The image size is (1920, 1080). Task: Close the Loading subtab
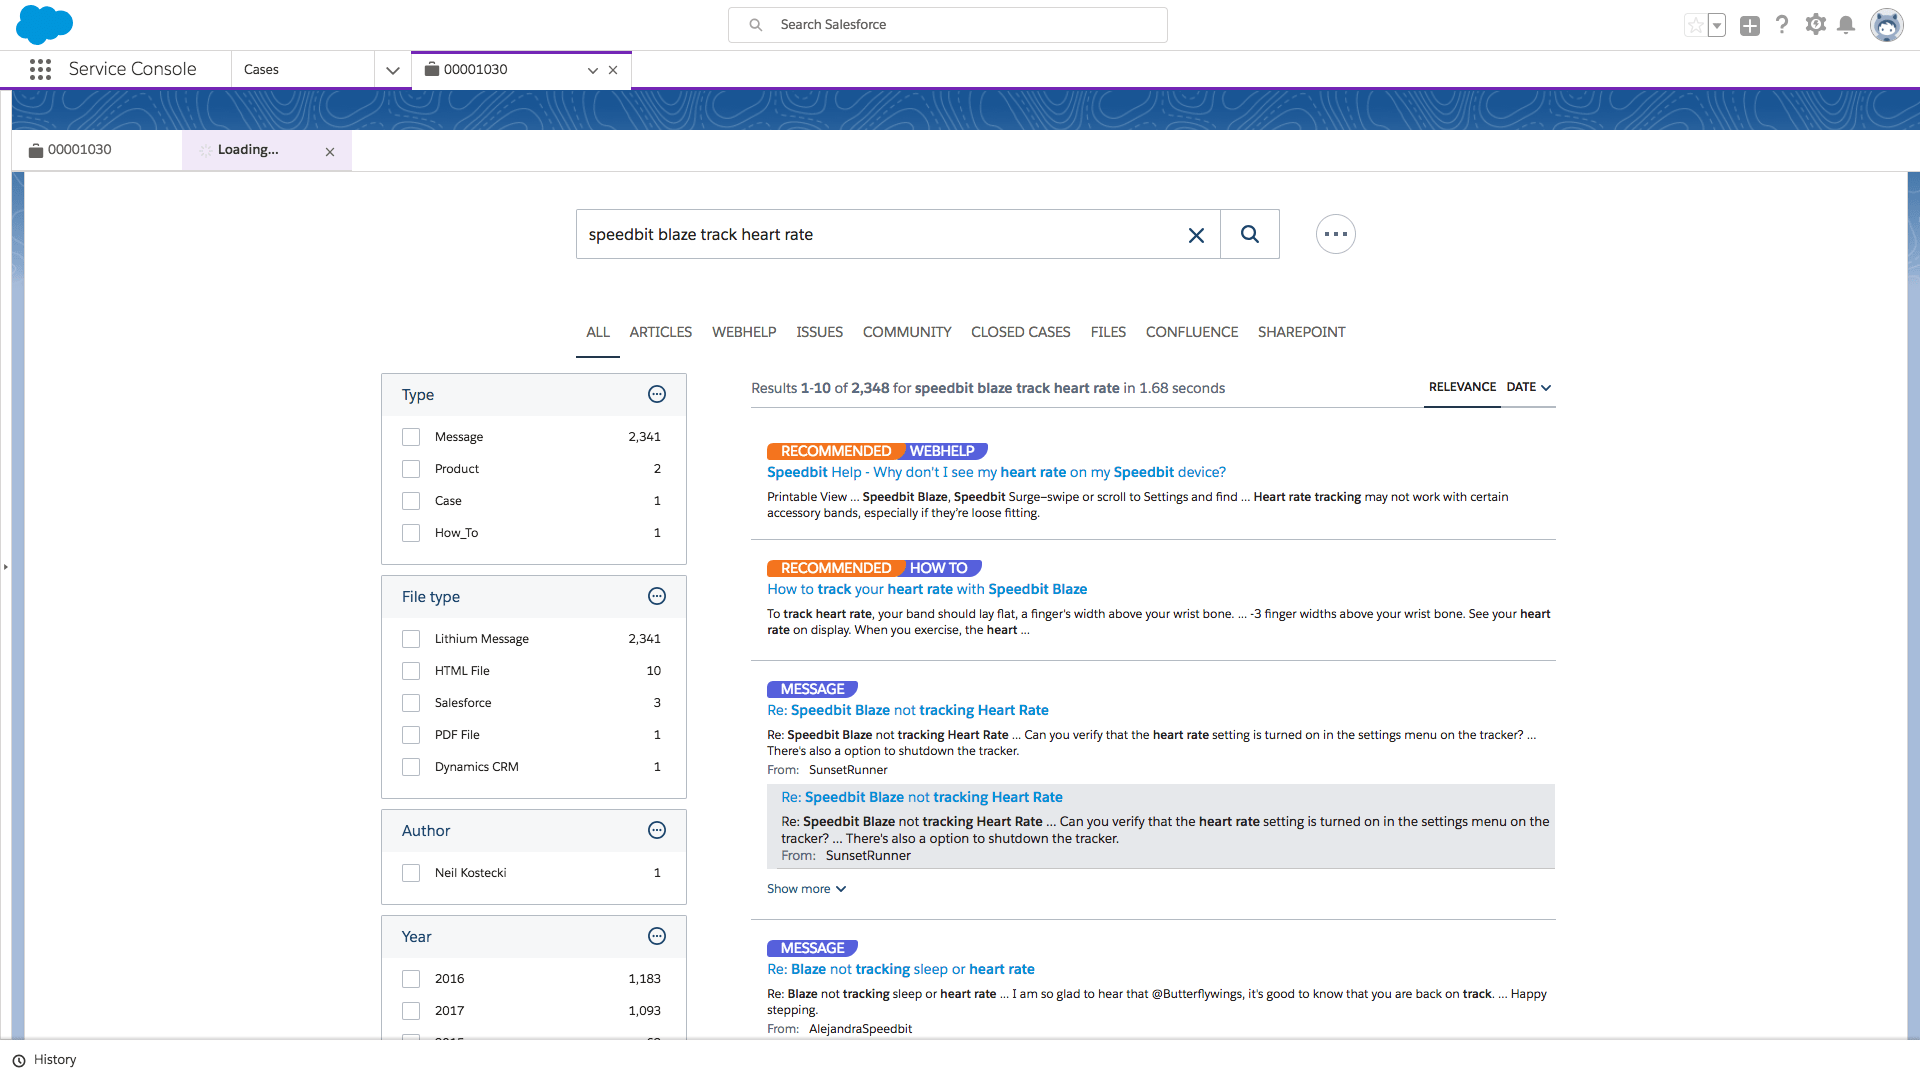point(330,152)
